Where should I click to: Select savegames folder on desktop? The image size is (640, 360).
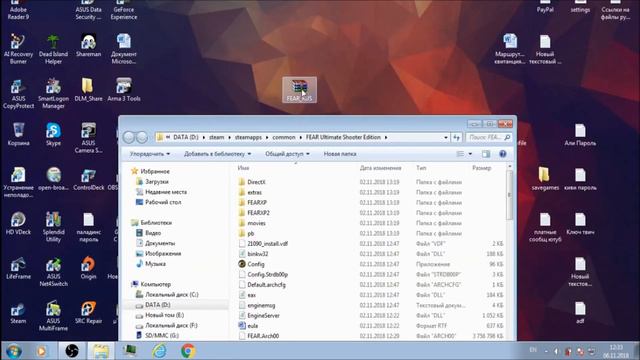click(x=545, y=179)
